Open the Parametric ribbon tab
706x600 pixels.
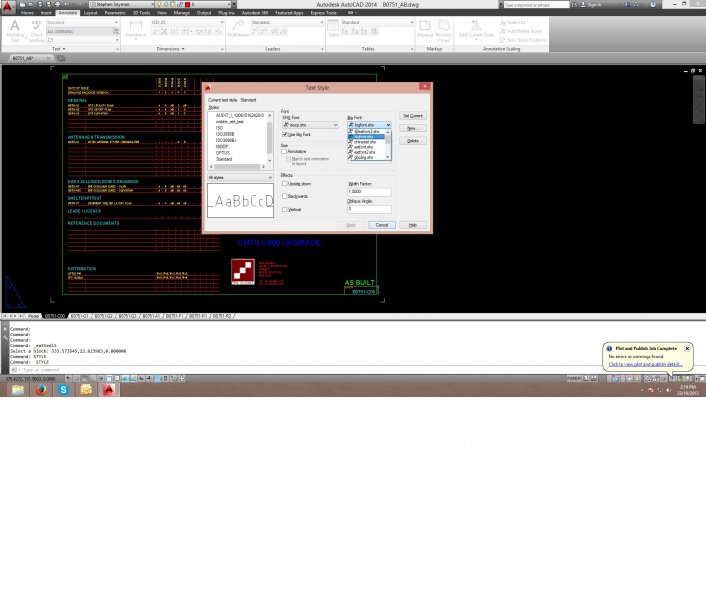coord(115,13)
